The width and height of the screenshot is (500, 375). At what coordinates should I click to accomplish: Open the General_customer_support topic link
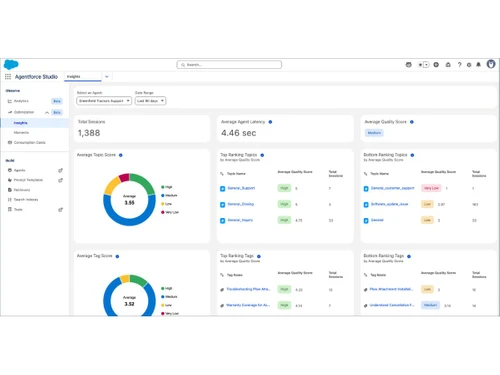pyautogui.click(x=392, y=188)
